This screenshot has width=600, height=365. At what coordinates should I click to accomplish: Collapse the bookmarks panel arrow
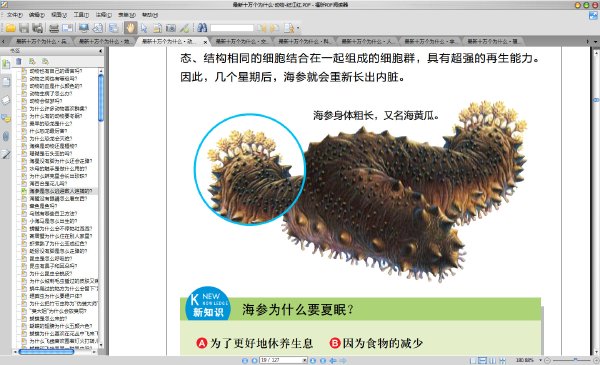(x=101, y=51)
